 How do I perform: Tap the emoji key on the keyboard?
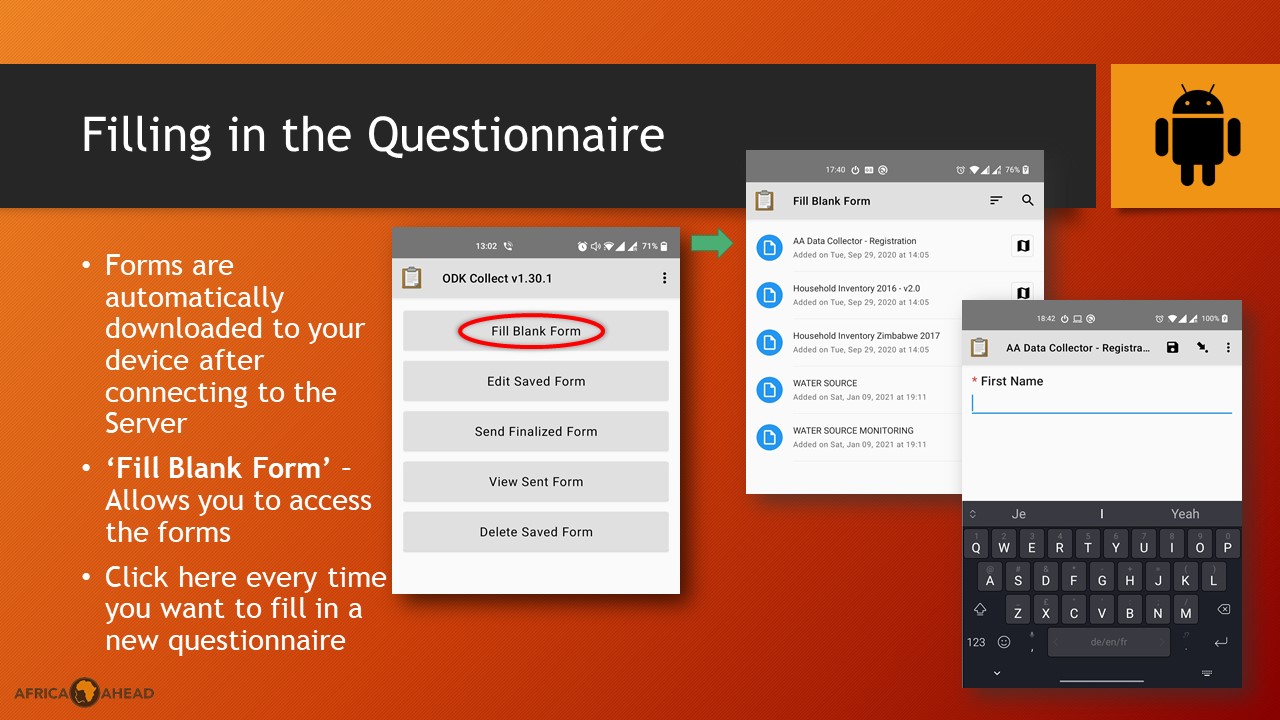point(1004,642)
